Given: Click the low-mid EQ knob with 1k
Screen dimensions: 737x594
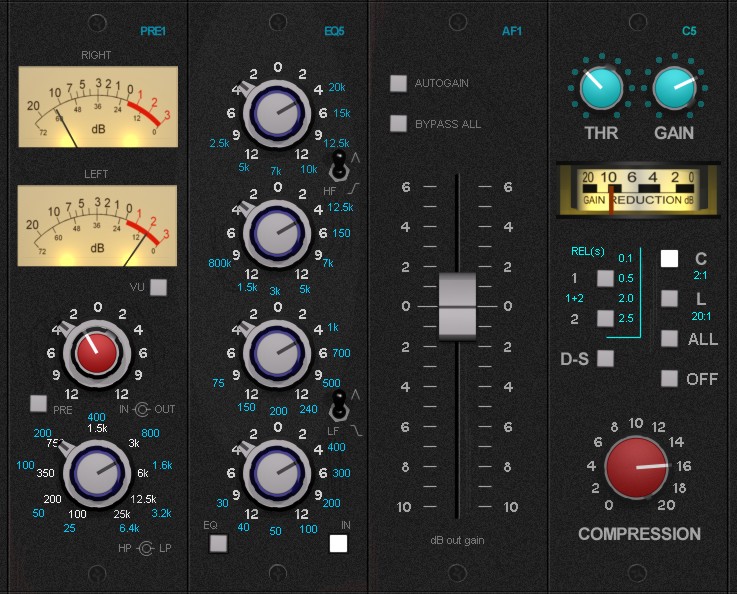Looking at the screenshot, I should (x=277, y=353).
